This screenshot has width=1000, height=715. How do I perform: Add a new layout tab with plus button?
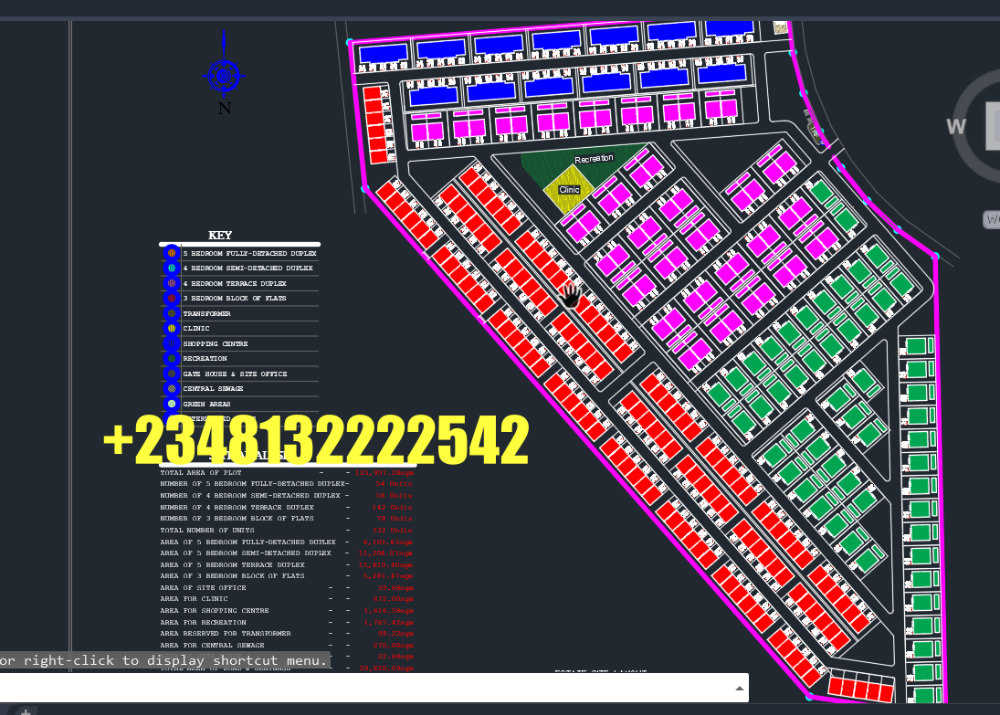click(x=25, y=711)
